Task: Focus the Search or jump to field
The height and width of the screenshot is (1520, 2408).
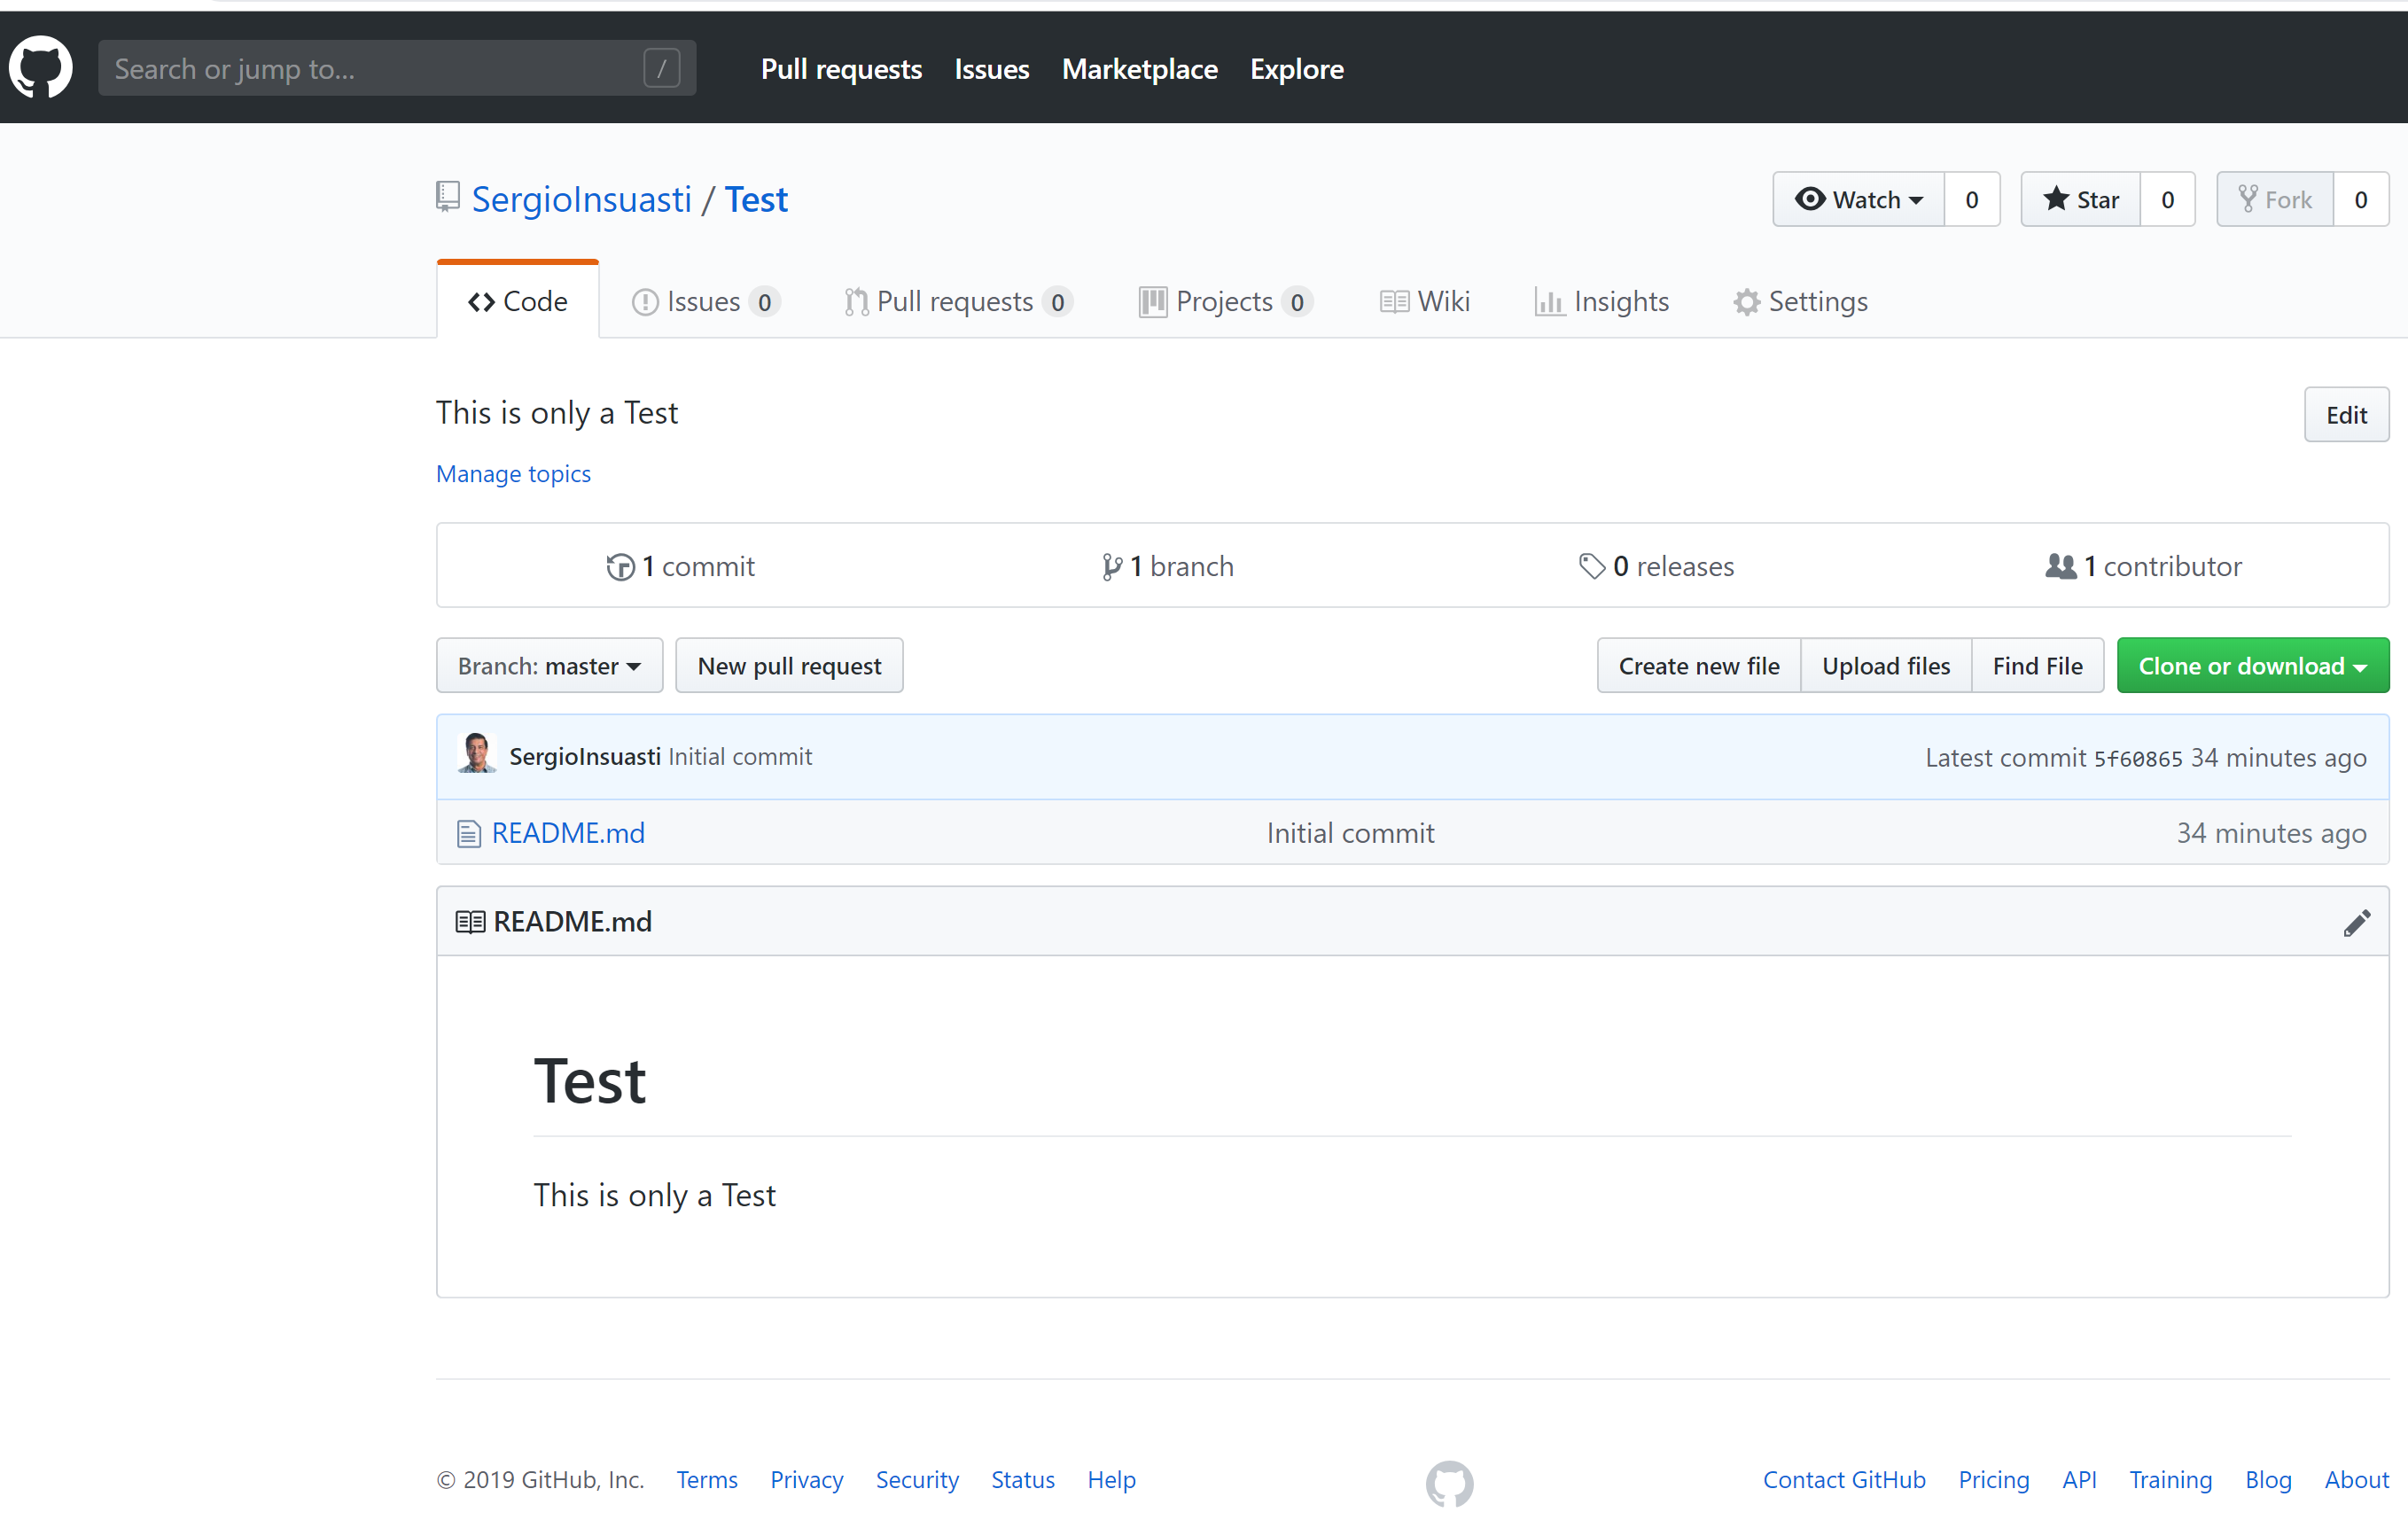Action: (378, 68)
